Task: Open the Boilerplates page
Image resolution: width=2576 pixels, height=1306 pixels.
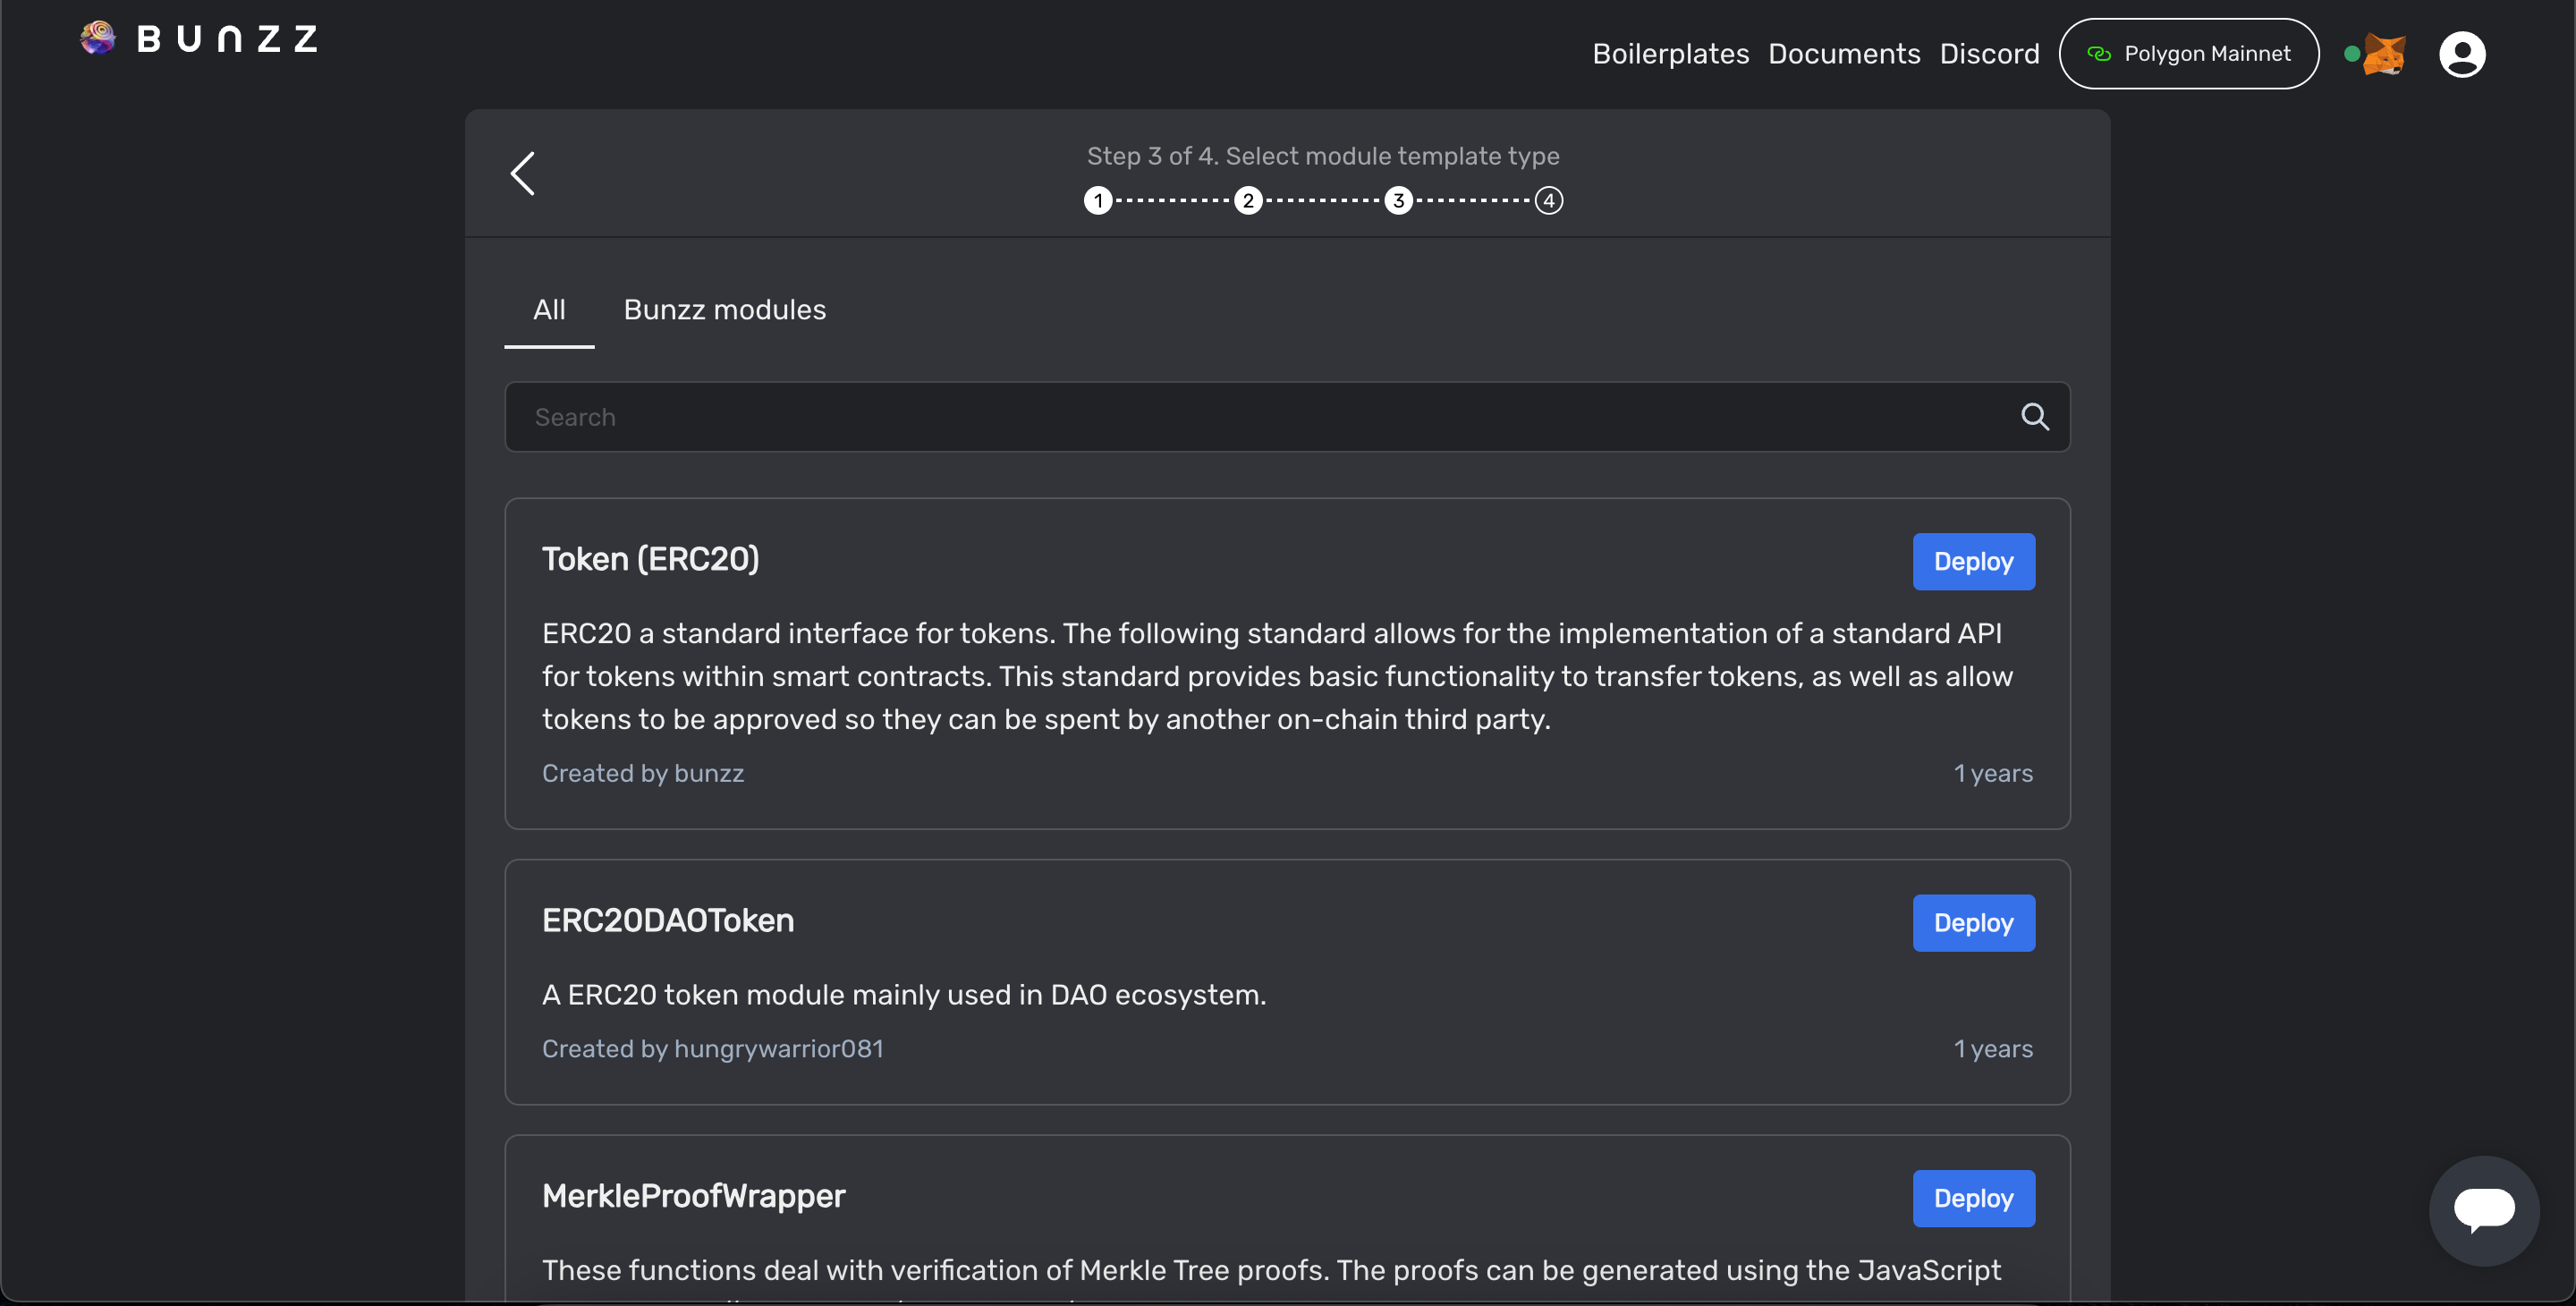Action: coord(1670,54)
